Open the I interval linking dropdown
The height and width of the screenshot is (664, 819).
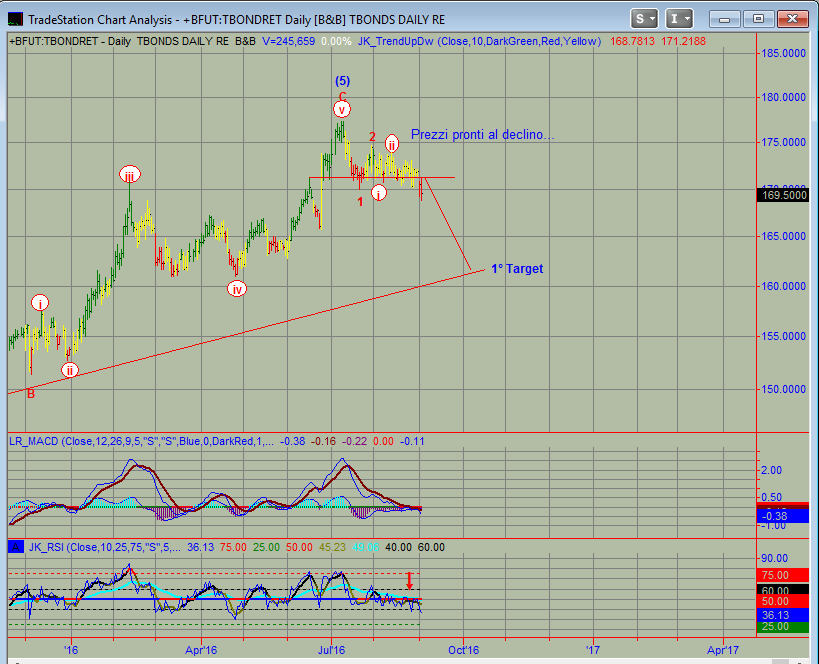680,18
